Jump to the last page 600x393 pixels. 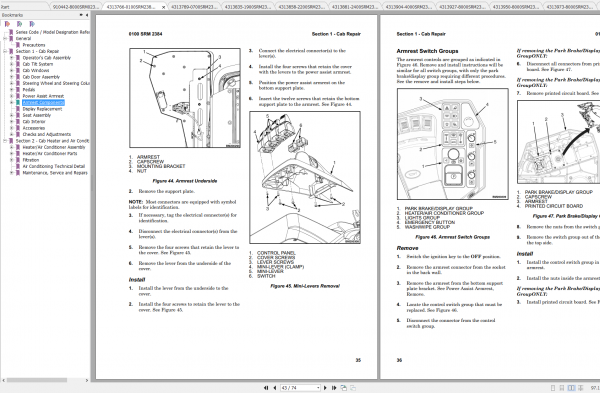tap(334, 388)
